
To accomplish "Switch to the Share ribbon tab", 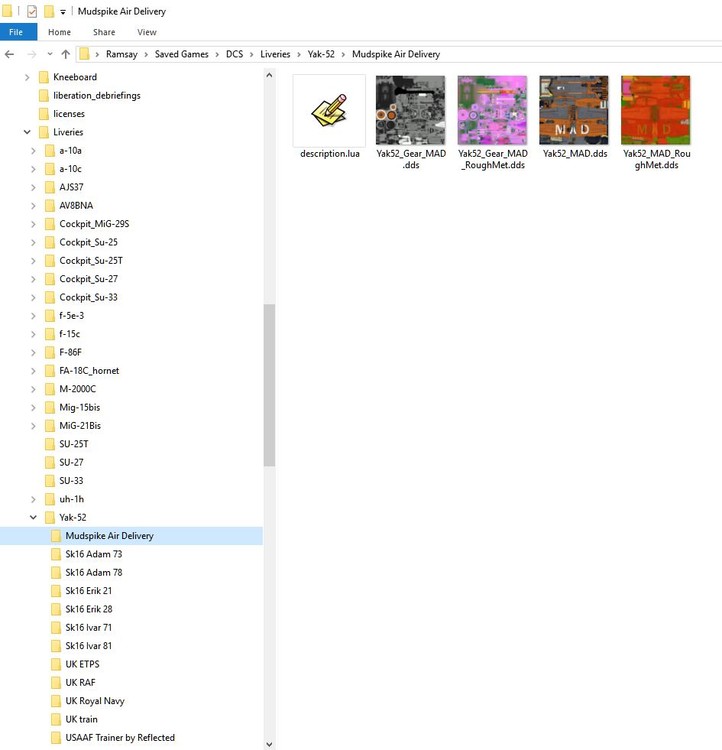I will 104,32.
